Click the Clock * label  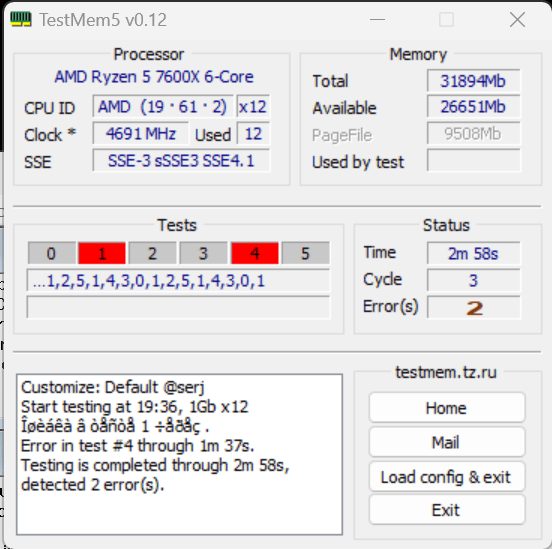[50, 135]
